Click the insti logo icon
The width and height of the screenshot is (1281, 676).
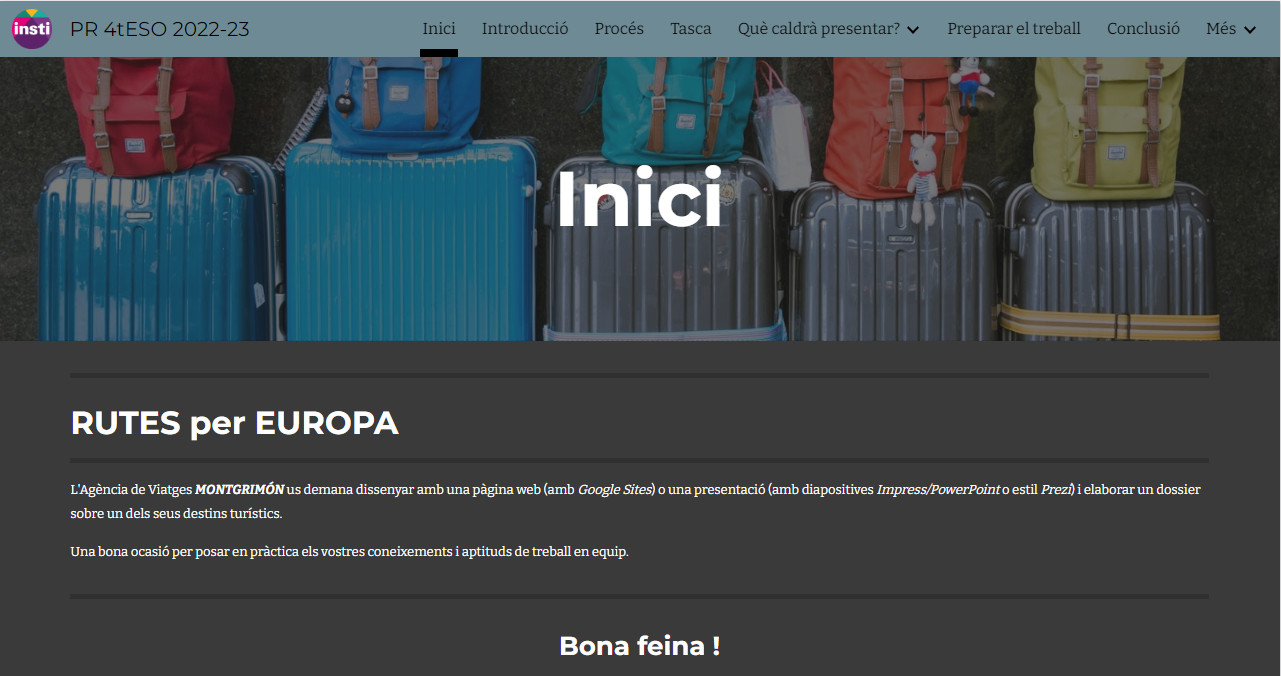[32, 28]
